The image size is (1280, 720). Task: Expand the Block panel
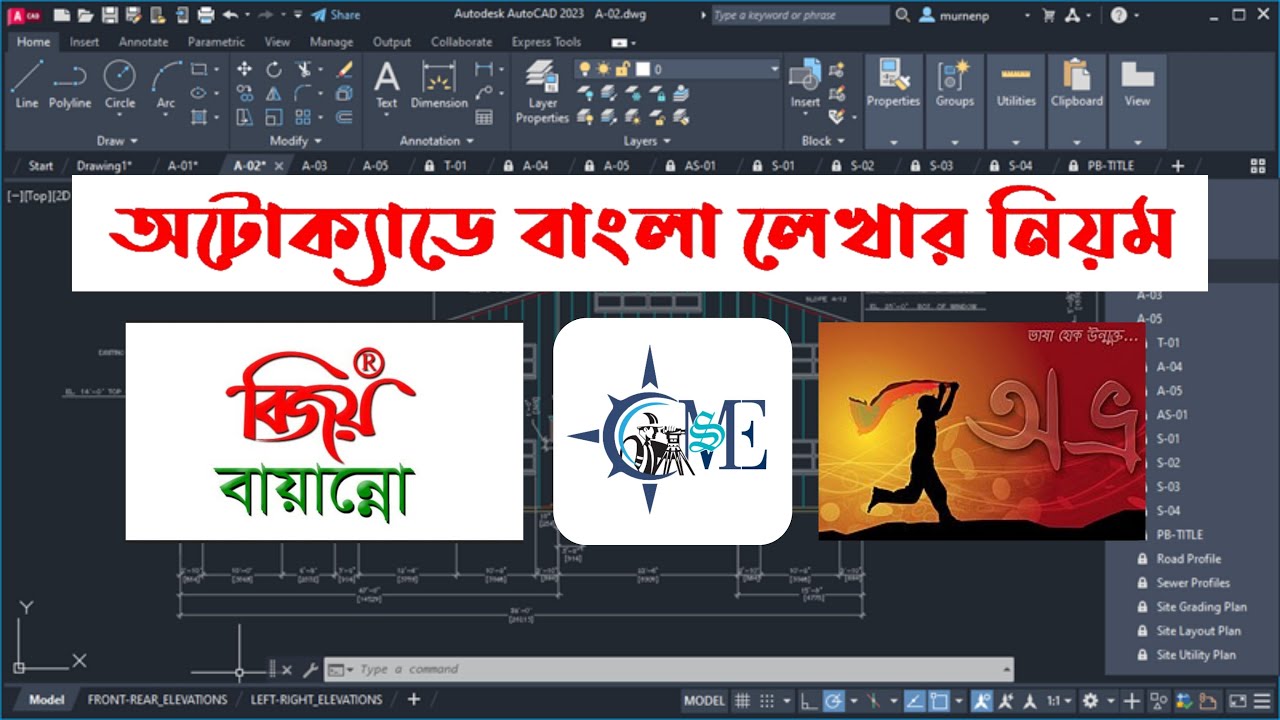click(x=823, y=141)
